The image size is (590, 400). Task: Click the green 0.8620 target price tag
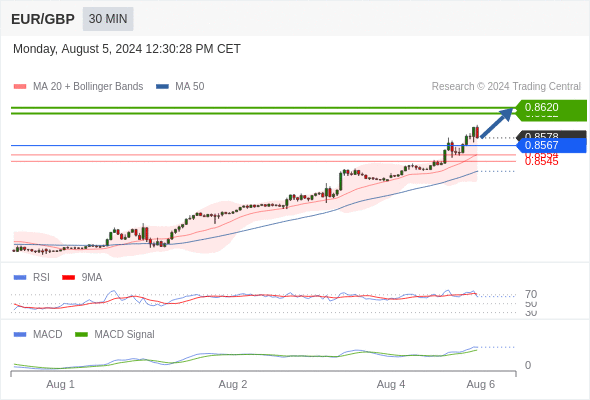551,109
